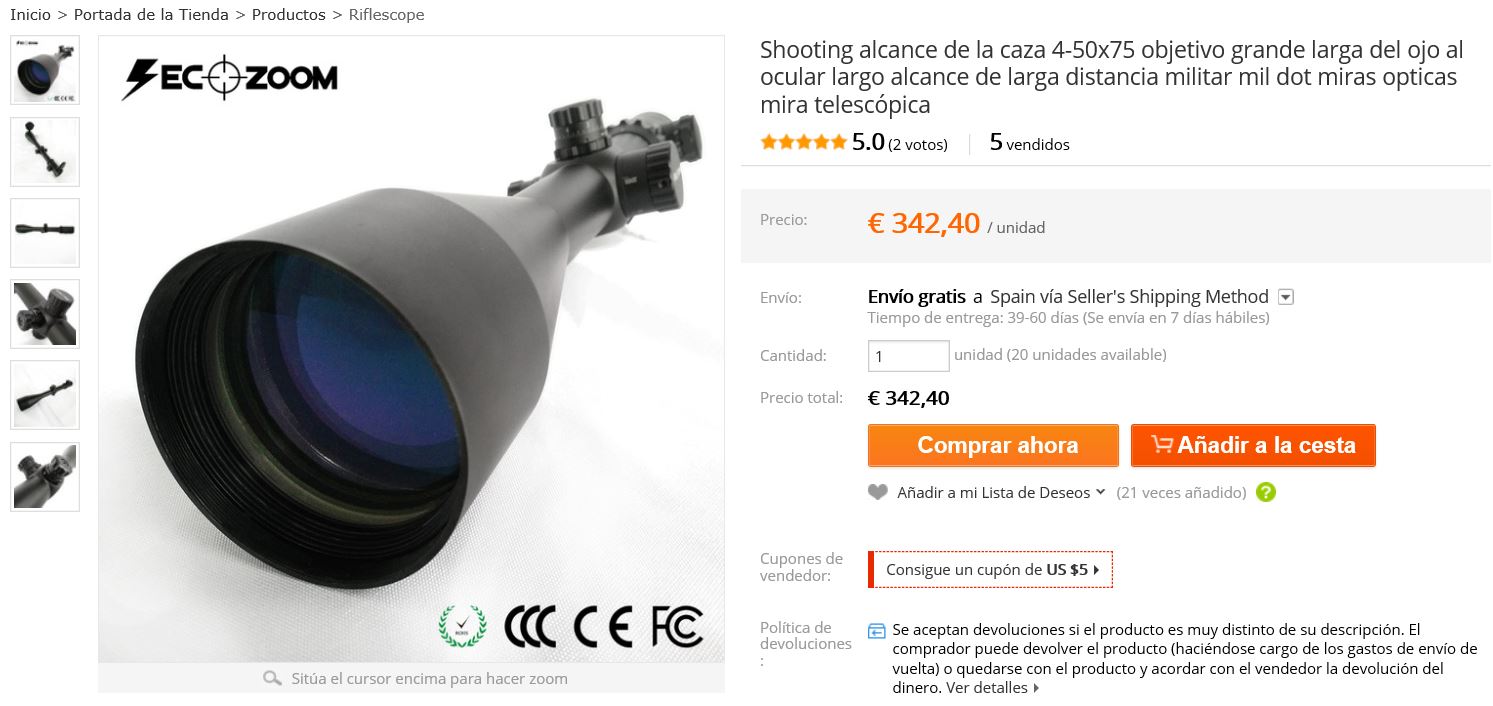Click the returns policy icon
The image size is (1493, 706).
point(877,631)
